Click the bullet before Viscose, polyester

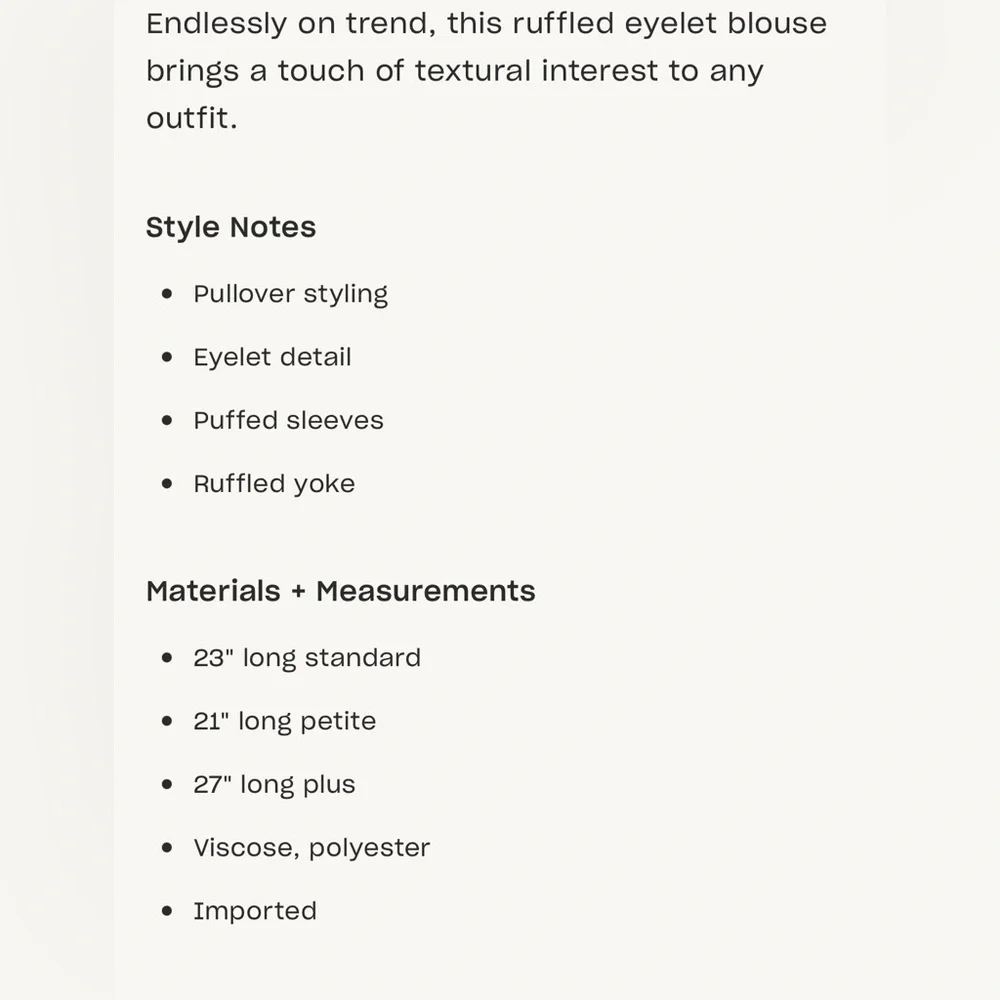pyautogui.click(x=167, y=848)
